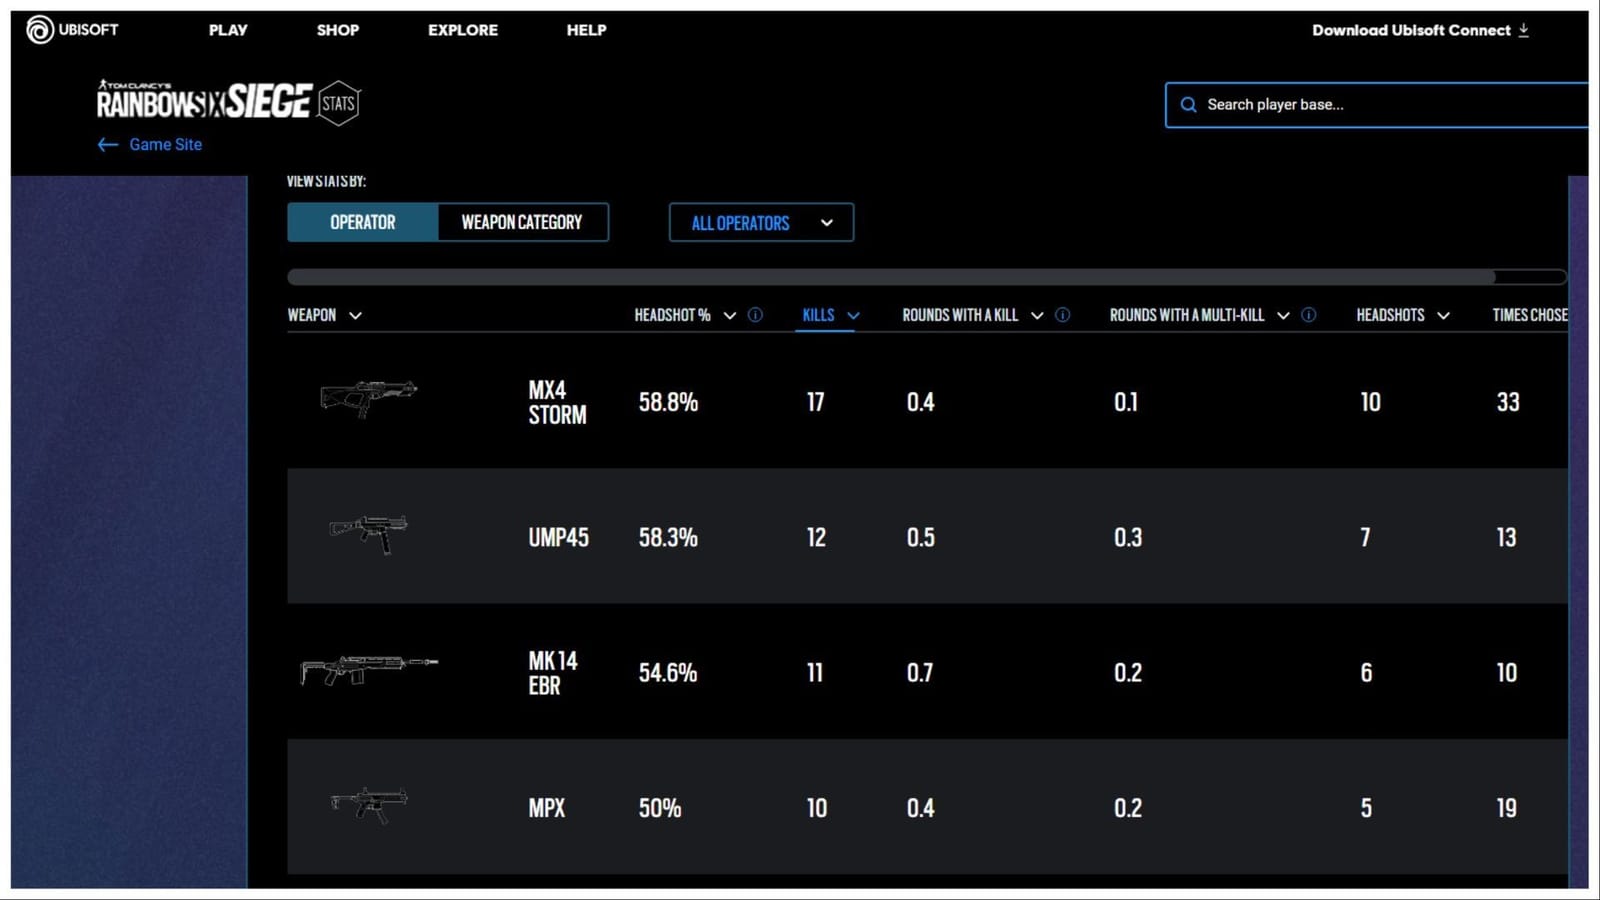1600x900 pixels.
Task: Open the Headshot % info tooltip icon
Action: click(756, 315)
